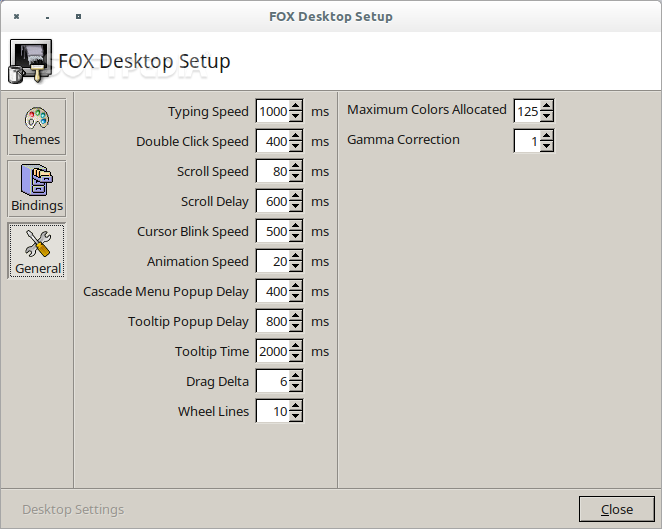Increase the Wheel Lines count

pyautogui.click(x=296, y=406)
